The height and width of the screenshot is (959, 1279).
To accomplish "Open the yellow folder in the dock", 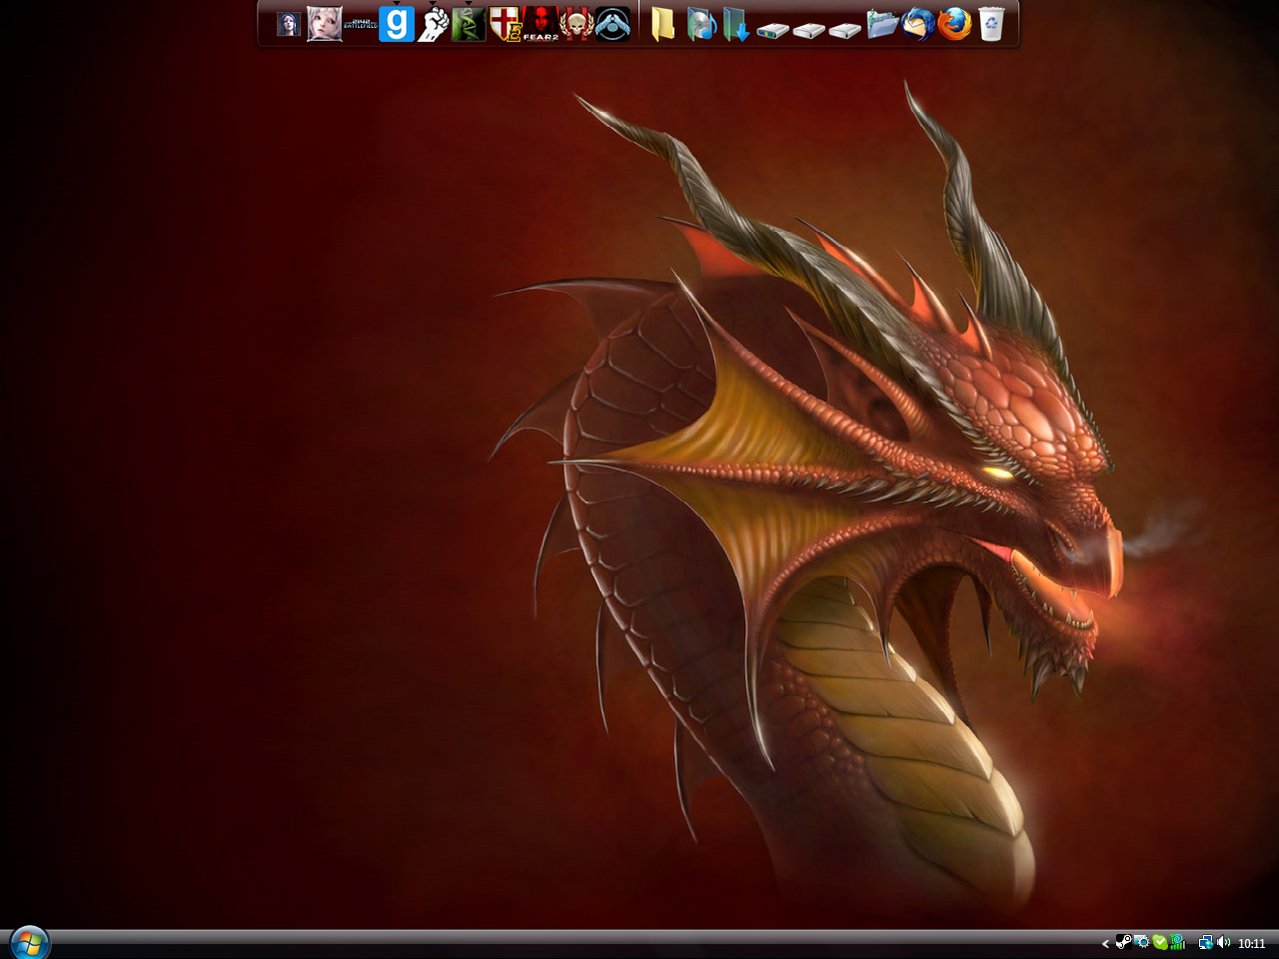I will coord(663,24).
